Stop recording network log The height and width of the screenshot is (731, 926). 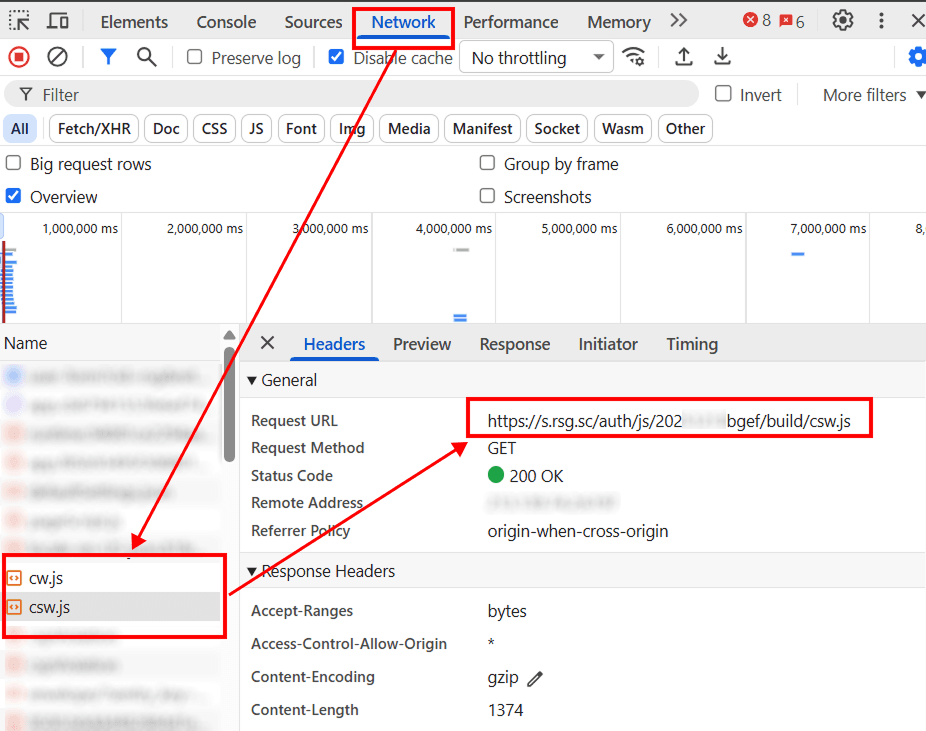tap(18, 57)
